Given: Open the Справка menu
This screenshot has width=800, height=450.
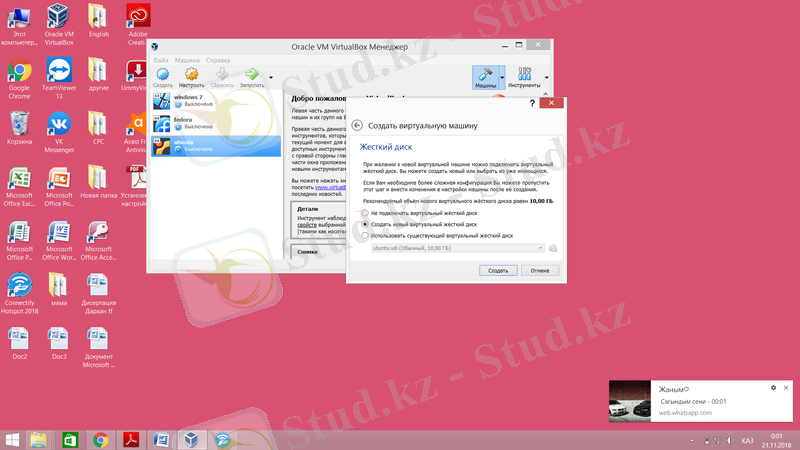Looking at the screenshot, I should click(218, 60).
